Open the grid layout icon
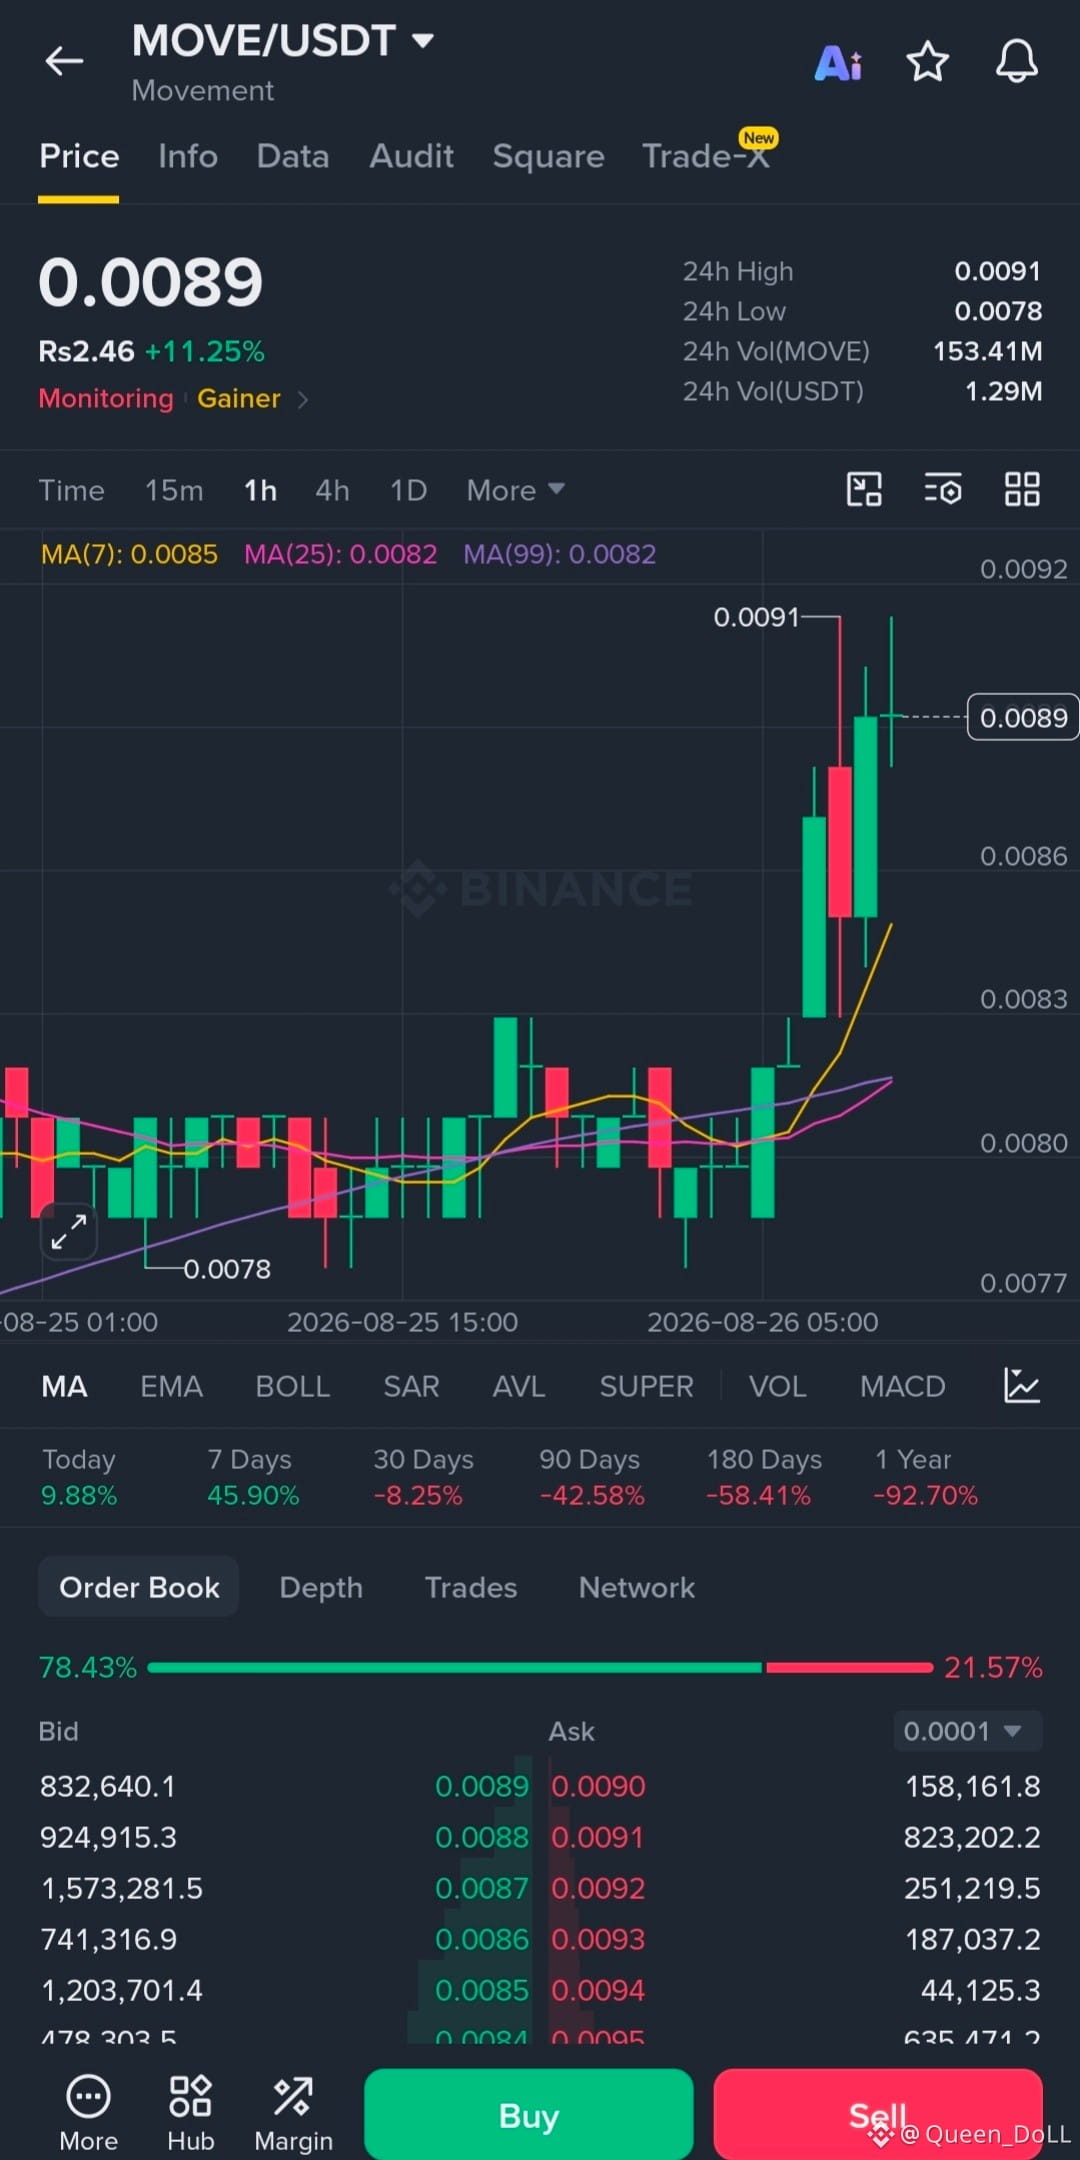 pyautogui.click(x=1022, y=490)
